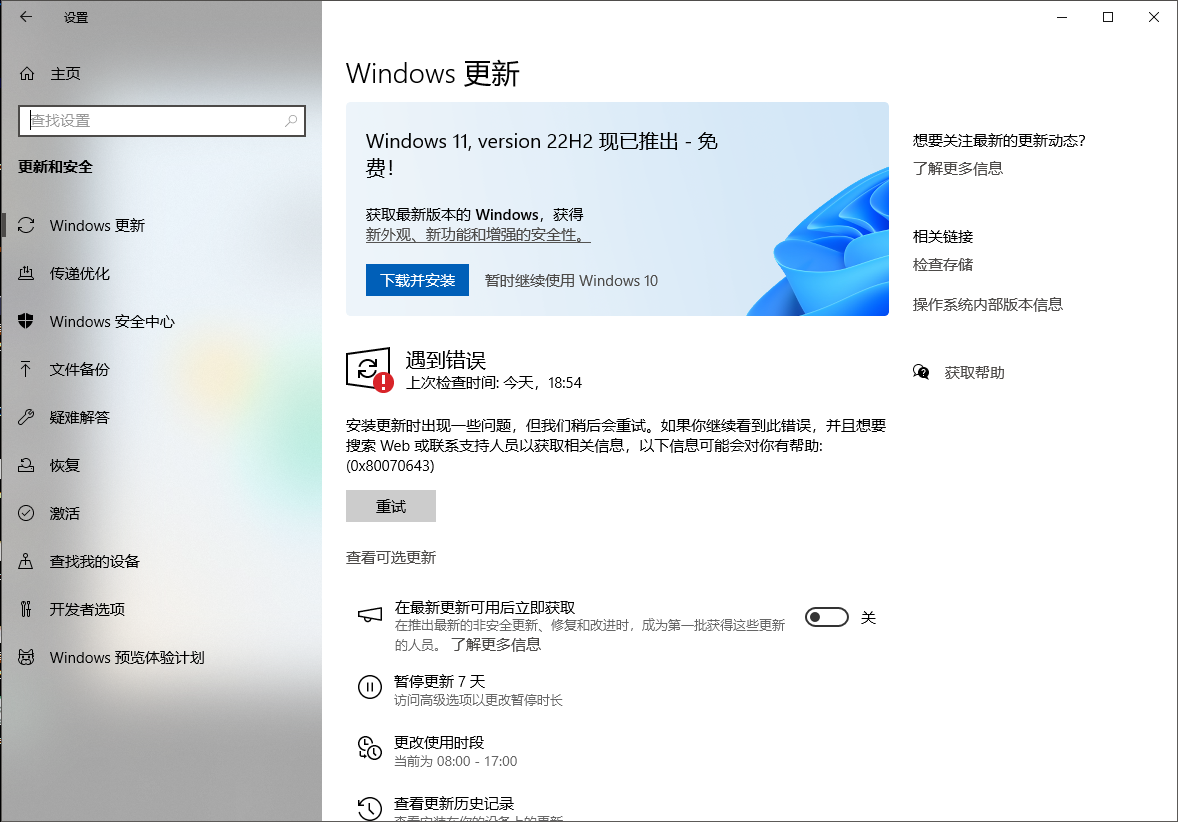Screen dimensions: 1178x822
Task: Click the back arrow in Settings header
Action: pyautogui.click(x=26, y=17)
